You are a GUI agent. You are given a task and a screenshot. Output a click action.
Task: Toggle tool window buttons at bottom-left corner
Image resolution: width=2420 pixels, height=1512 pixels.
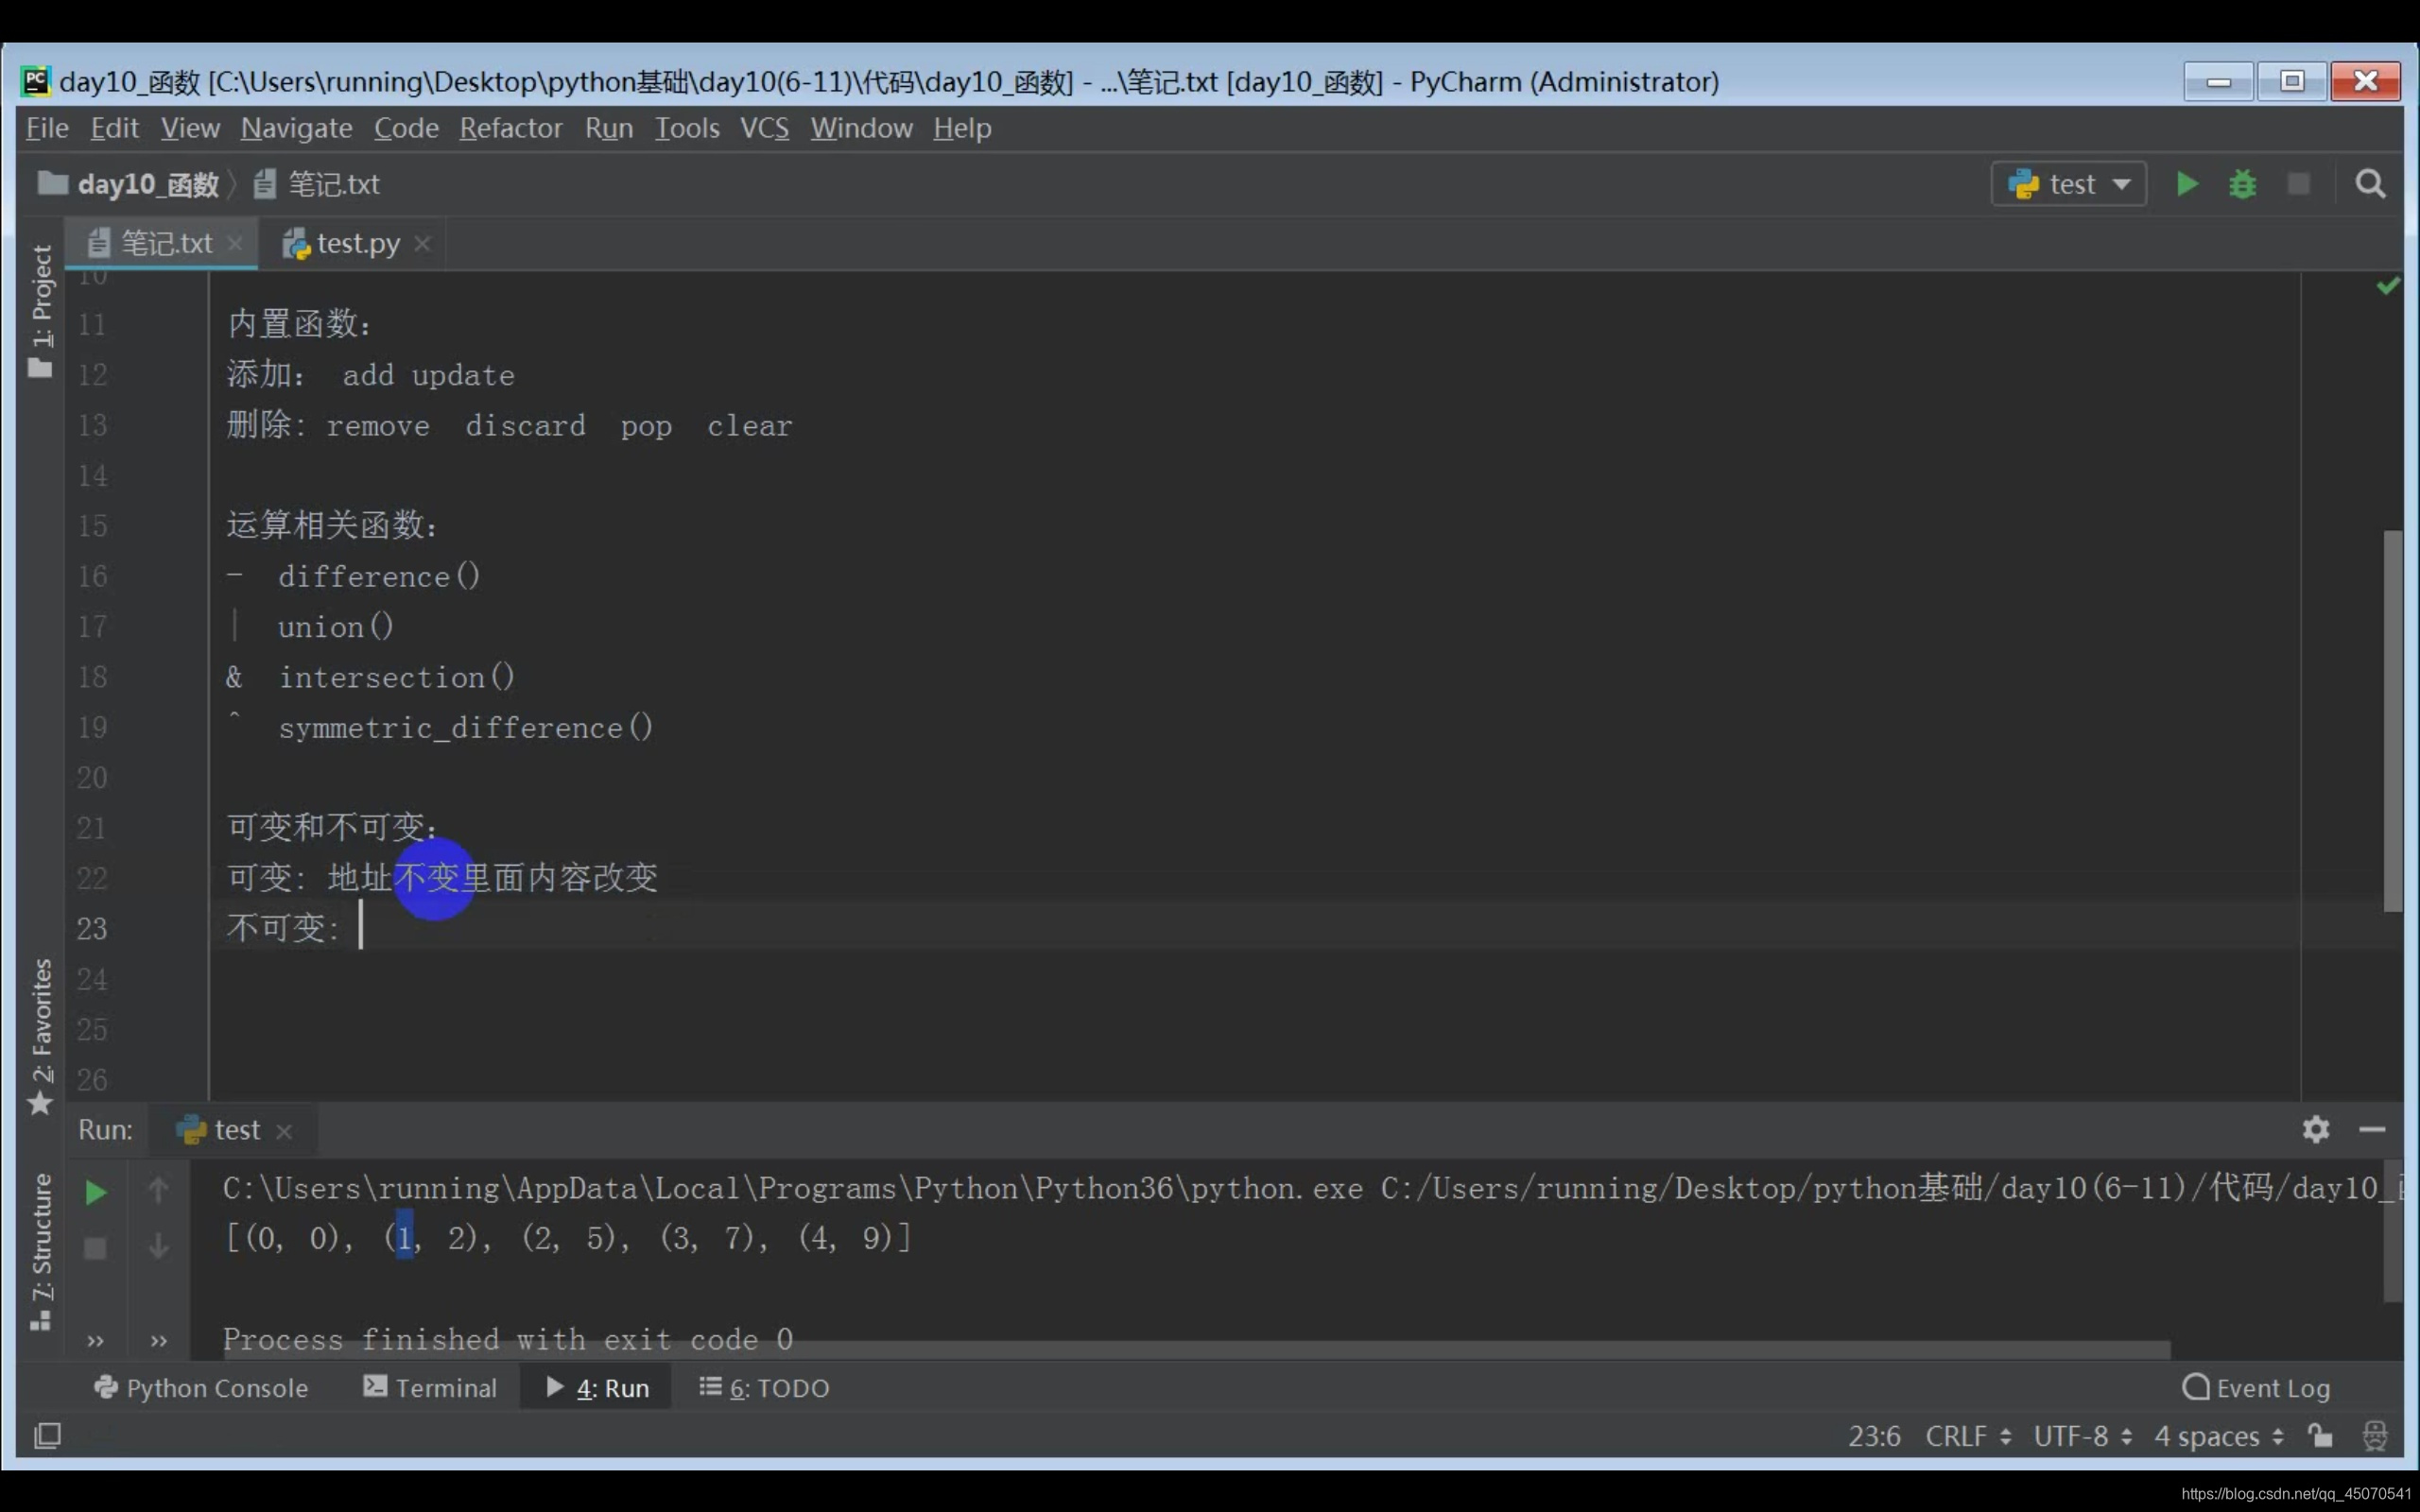47,1436
